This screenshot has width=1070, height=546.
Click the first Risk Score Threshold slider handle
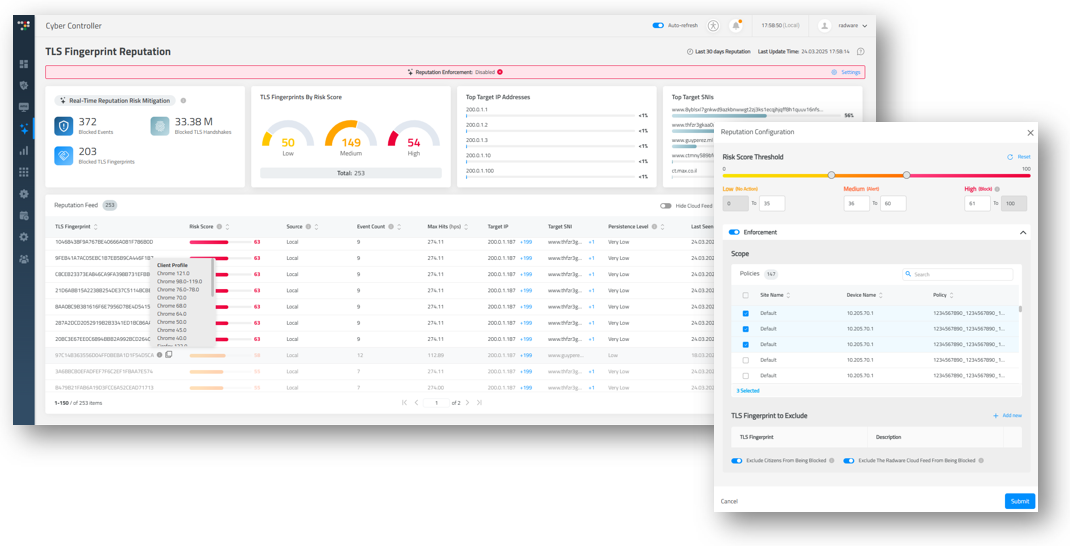pyautogui.click(x=831, y=175)
